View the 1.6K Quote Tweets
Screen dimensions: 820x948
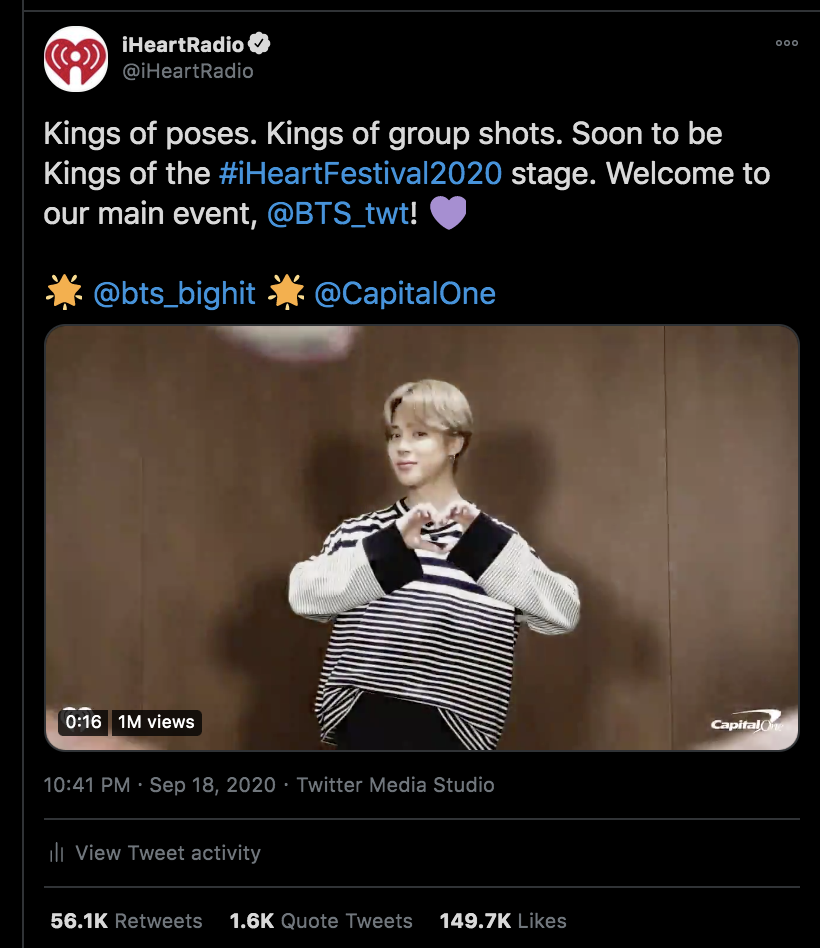coord(321,921)
